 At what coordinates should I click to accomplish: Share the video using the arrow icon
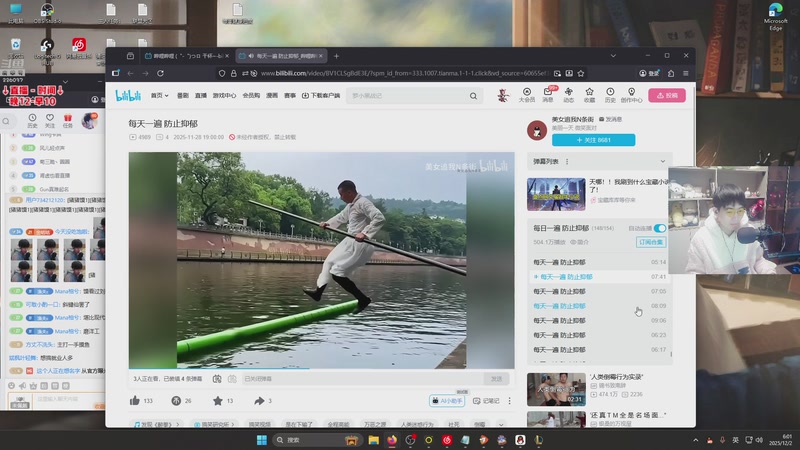(259, 401)
